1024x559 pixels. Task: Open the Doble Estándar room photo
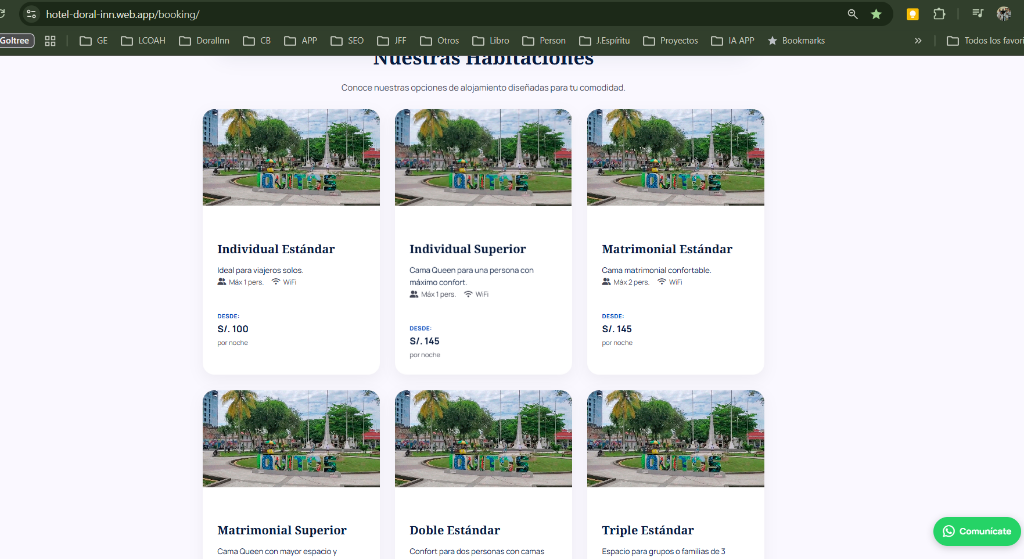(483, 439)
